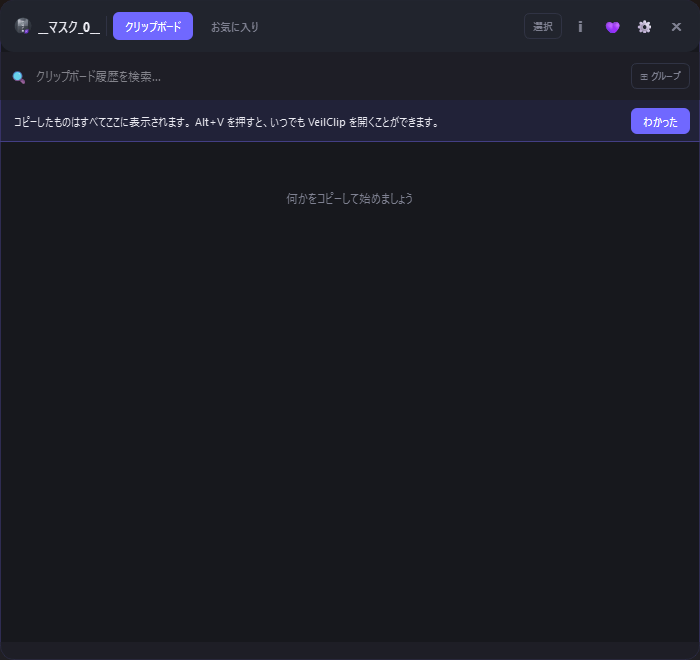
Task: Switch to the クリップボード tab
Action: point(153,26)
